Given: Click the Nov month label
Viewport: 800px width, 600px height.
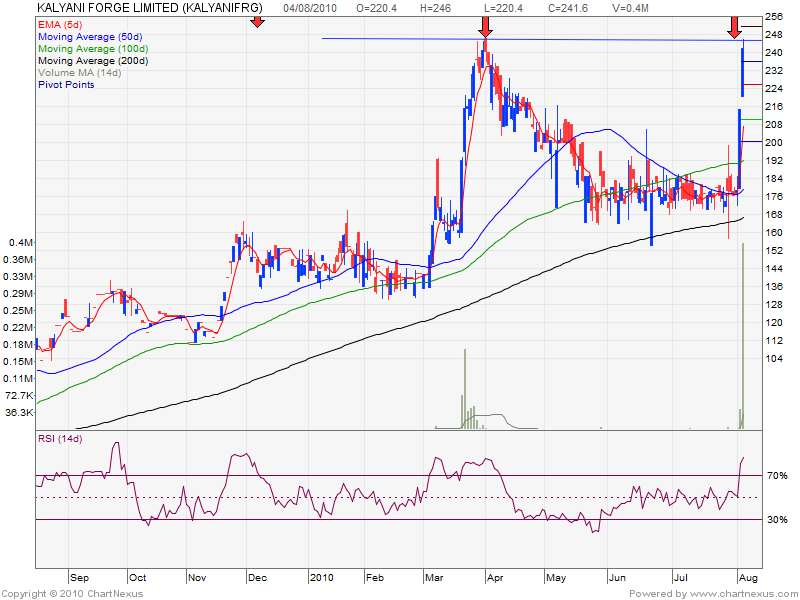Looking at the screenshot, I should pyautogui.click(x=197, y=578).
